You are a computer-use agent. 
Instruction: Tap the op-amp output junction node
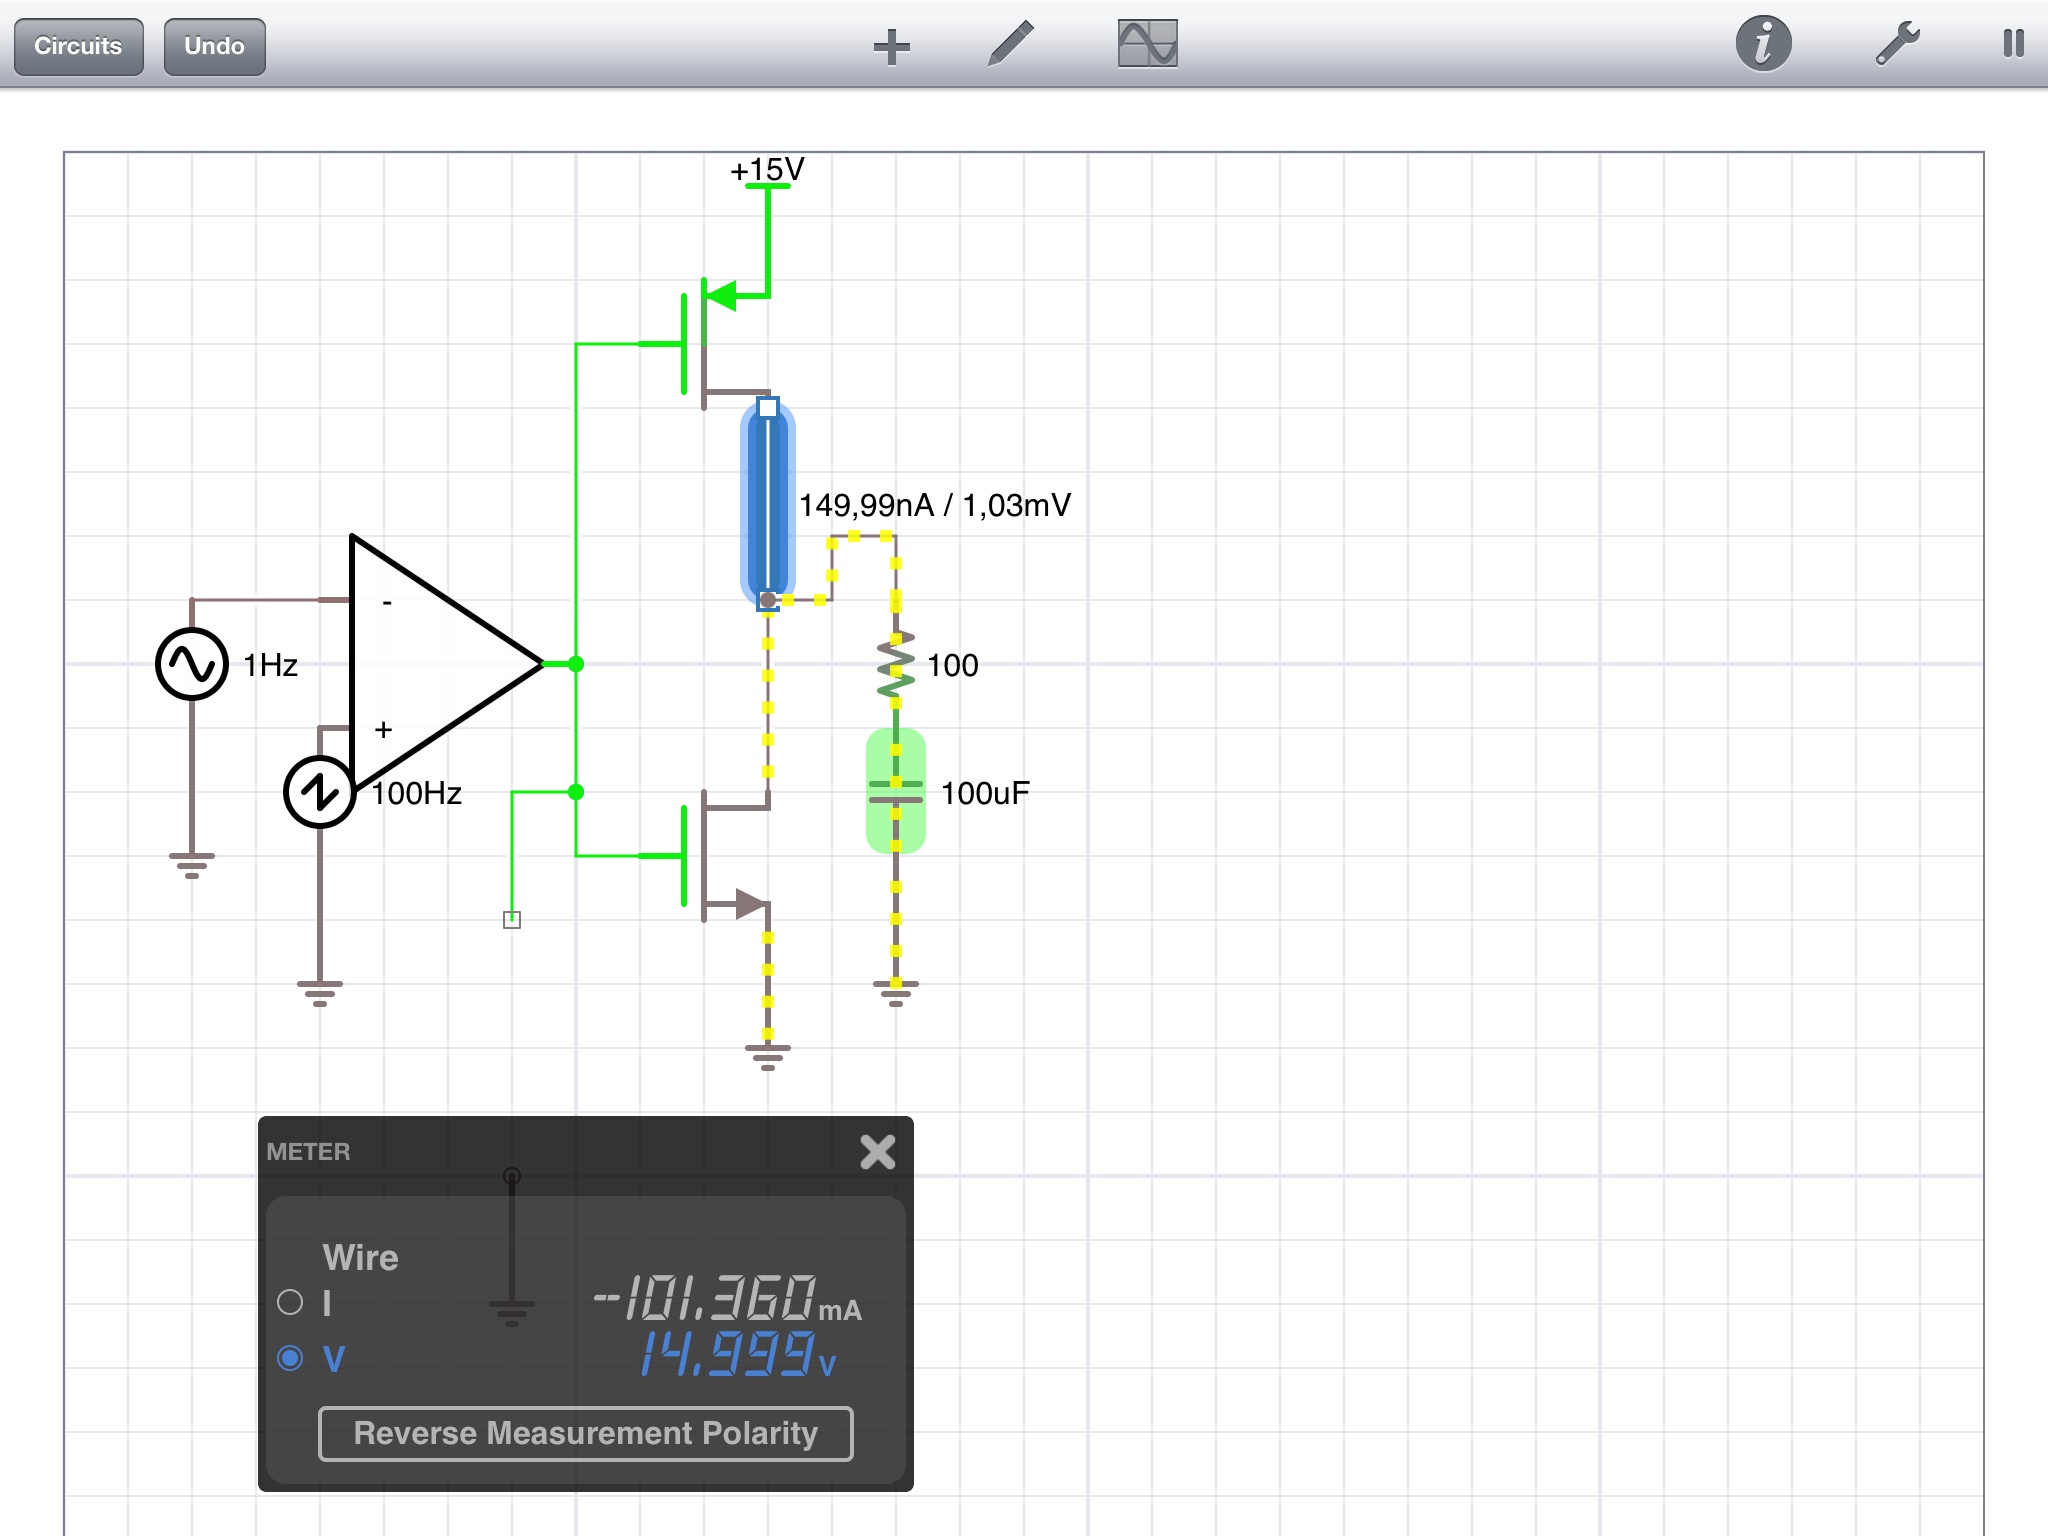[576, 664]
